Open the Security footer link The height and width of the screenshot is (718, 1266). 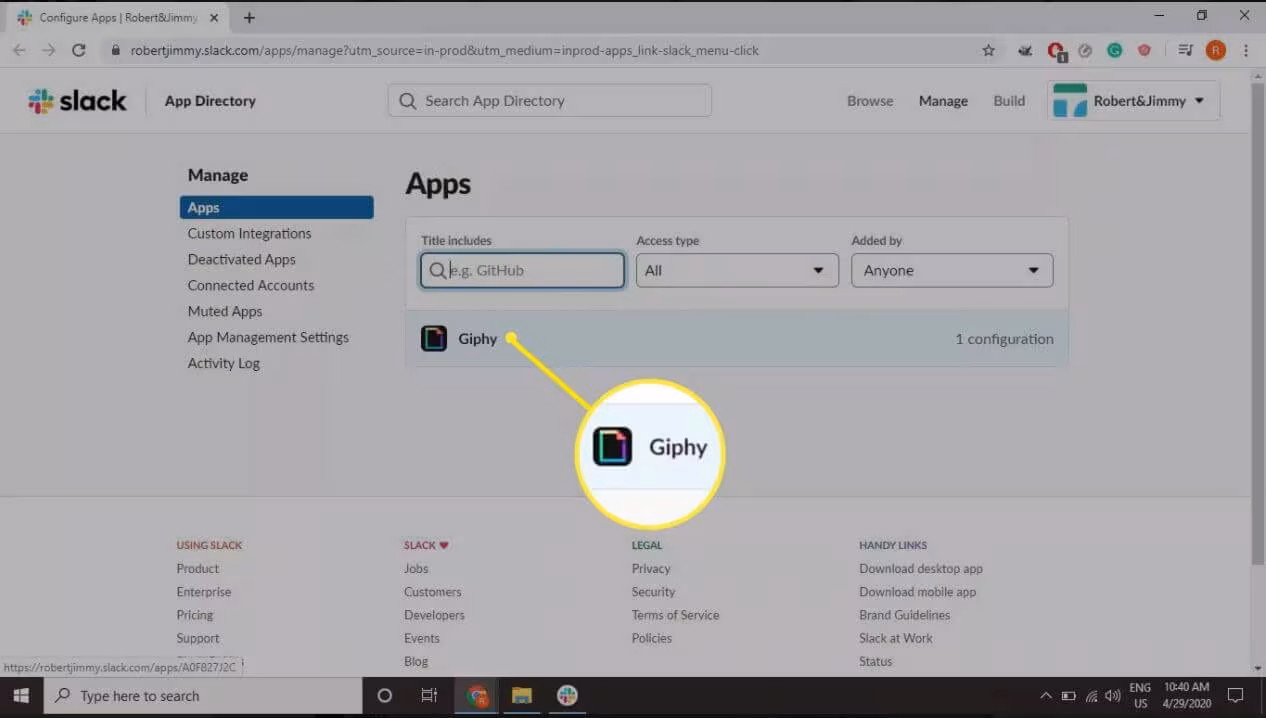pos(653,592)
